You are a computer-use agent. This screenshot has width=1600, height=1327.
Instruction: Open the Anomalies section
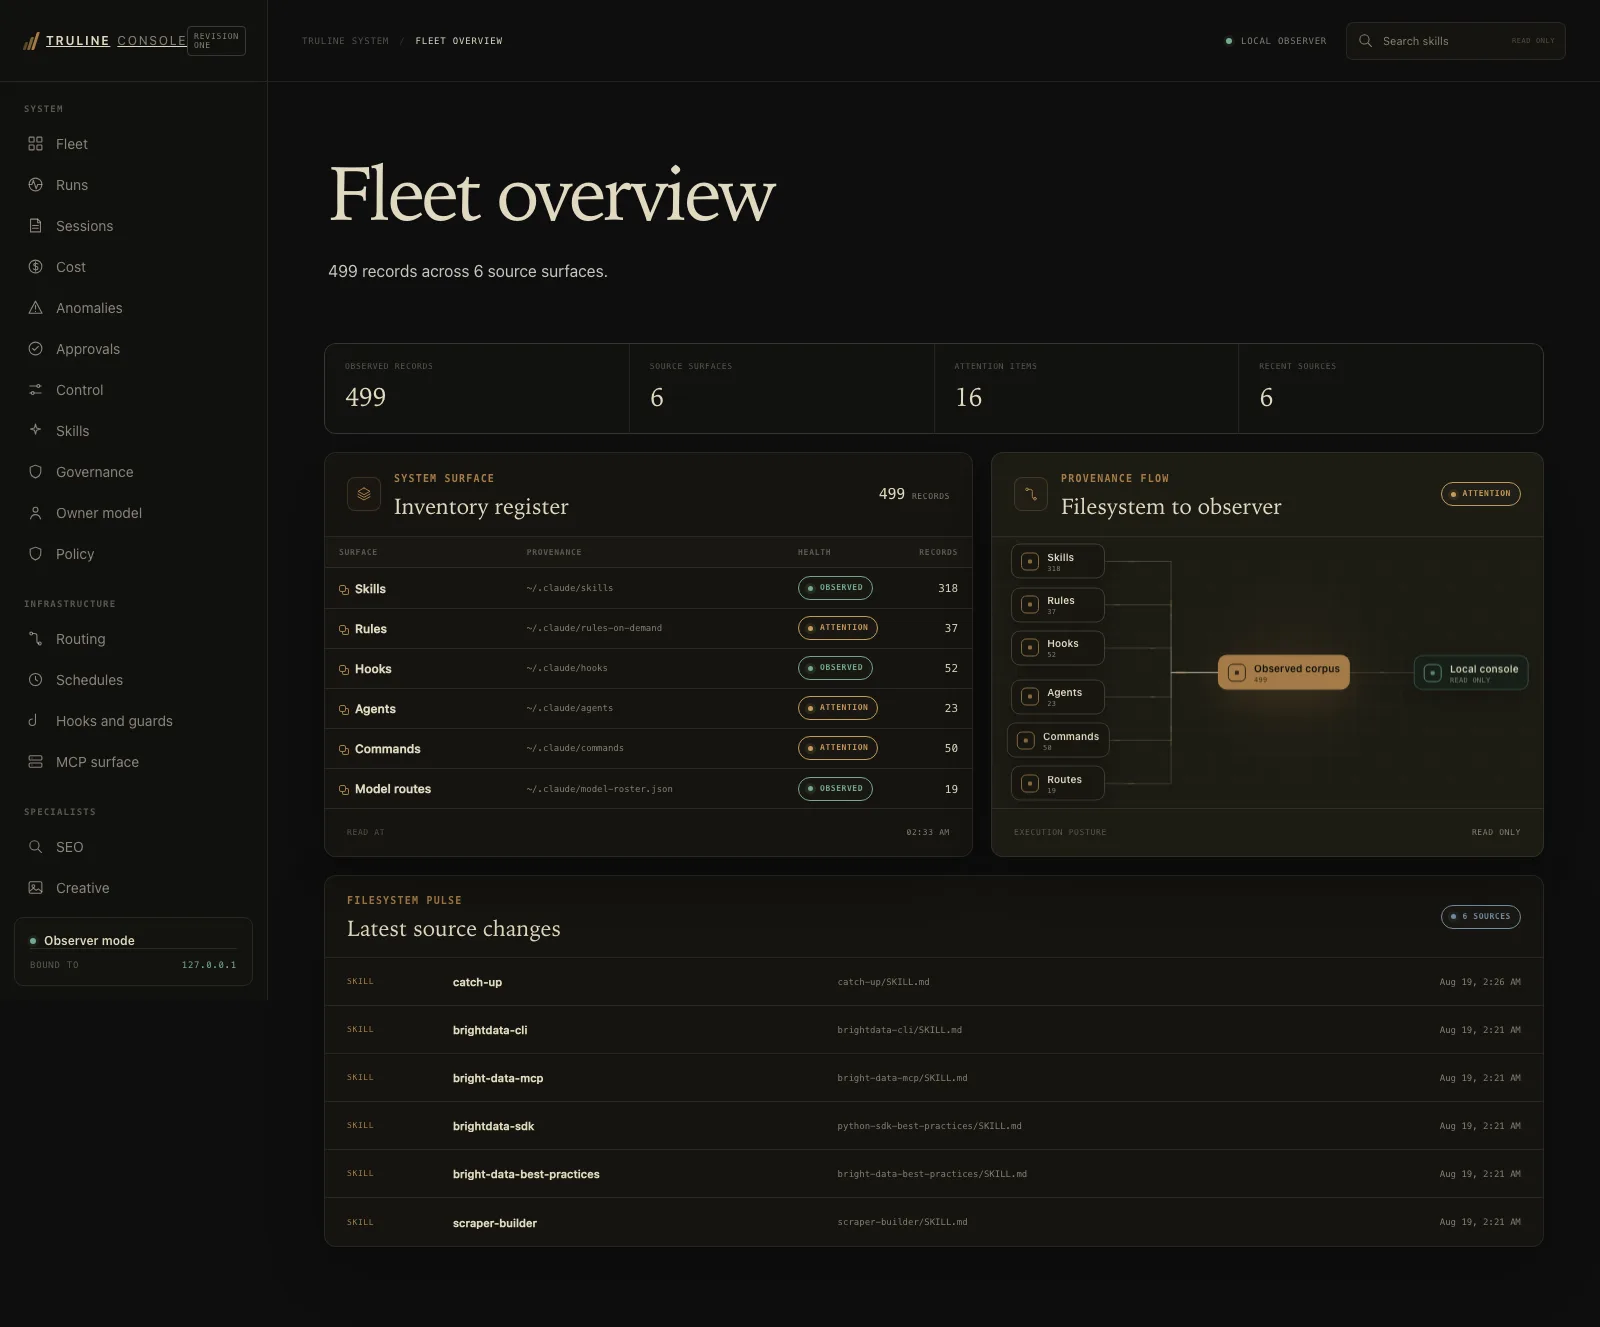(x=134, y=308)
